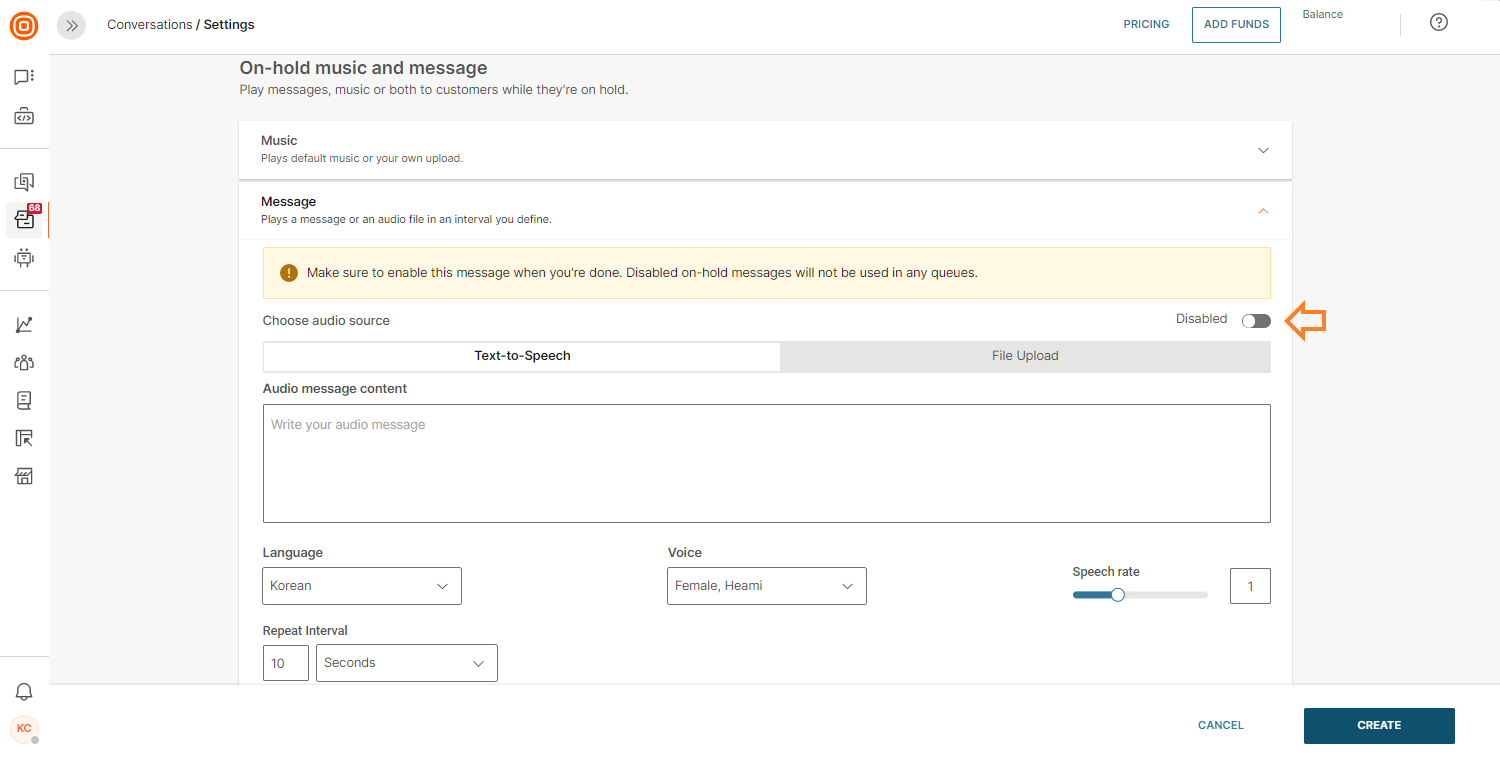1500x766 pixels.
Task: Open the notifications bell icon
Action: [24, 692]
